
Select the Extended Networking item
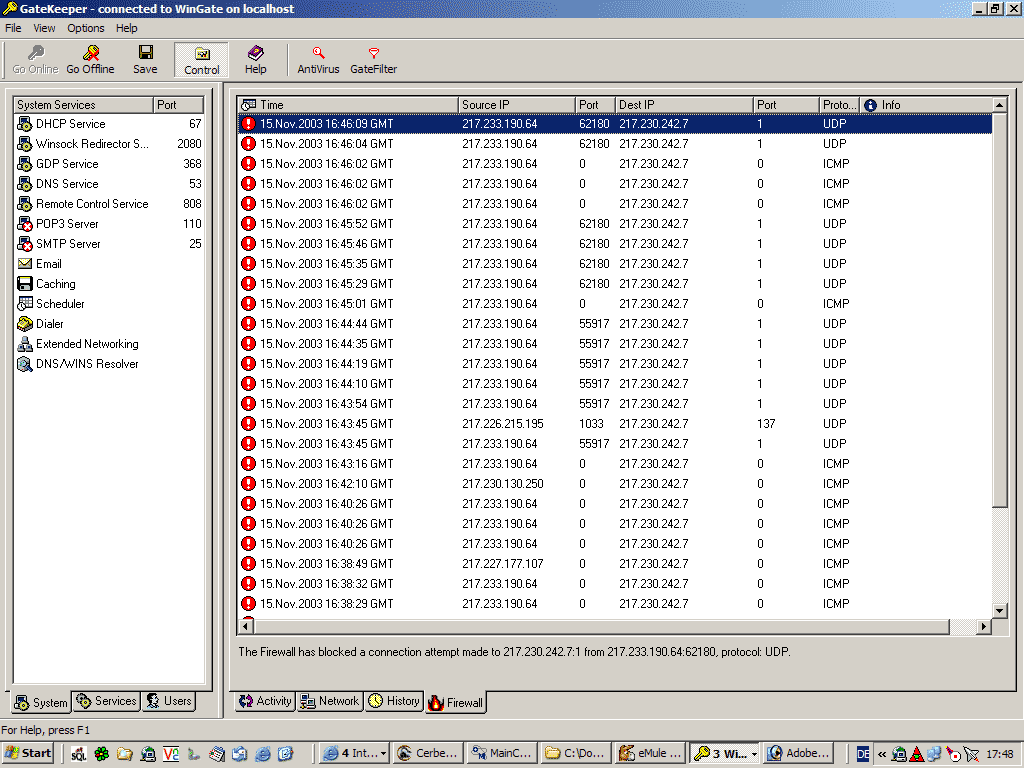78,344
